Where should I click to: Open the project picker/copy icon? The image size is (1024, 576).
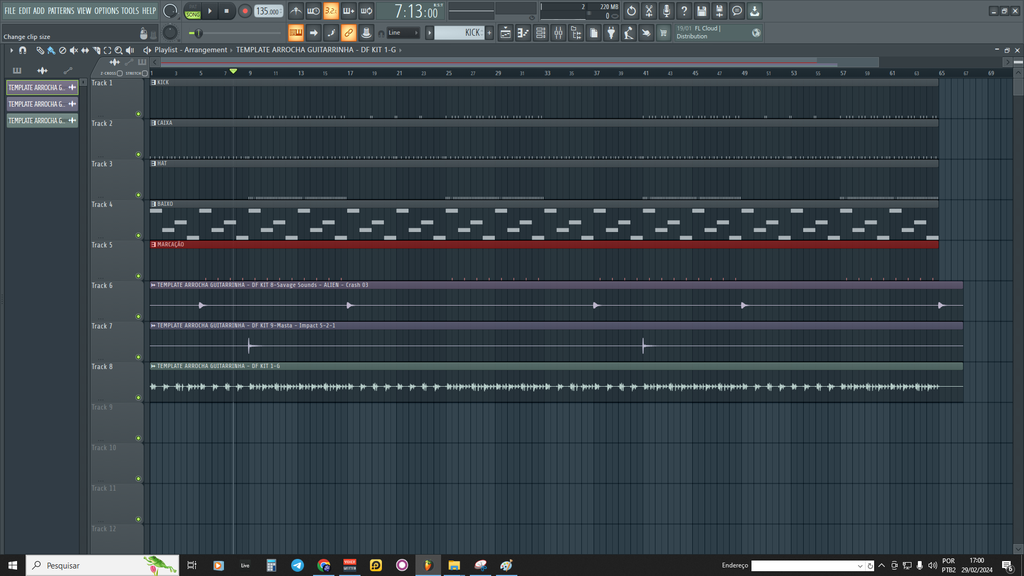coord(594,33)
